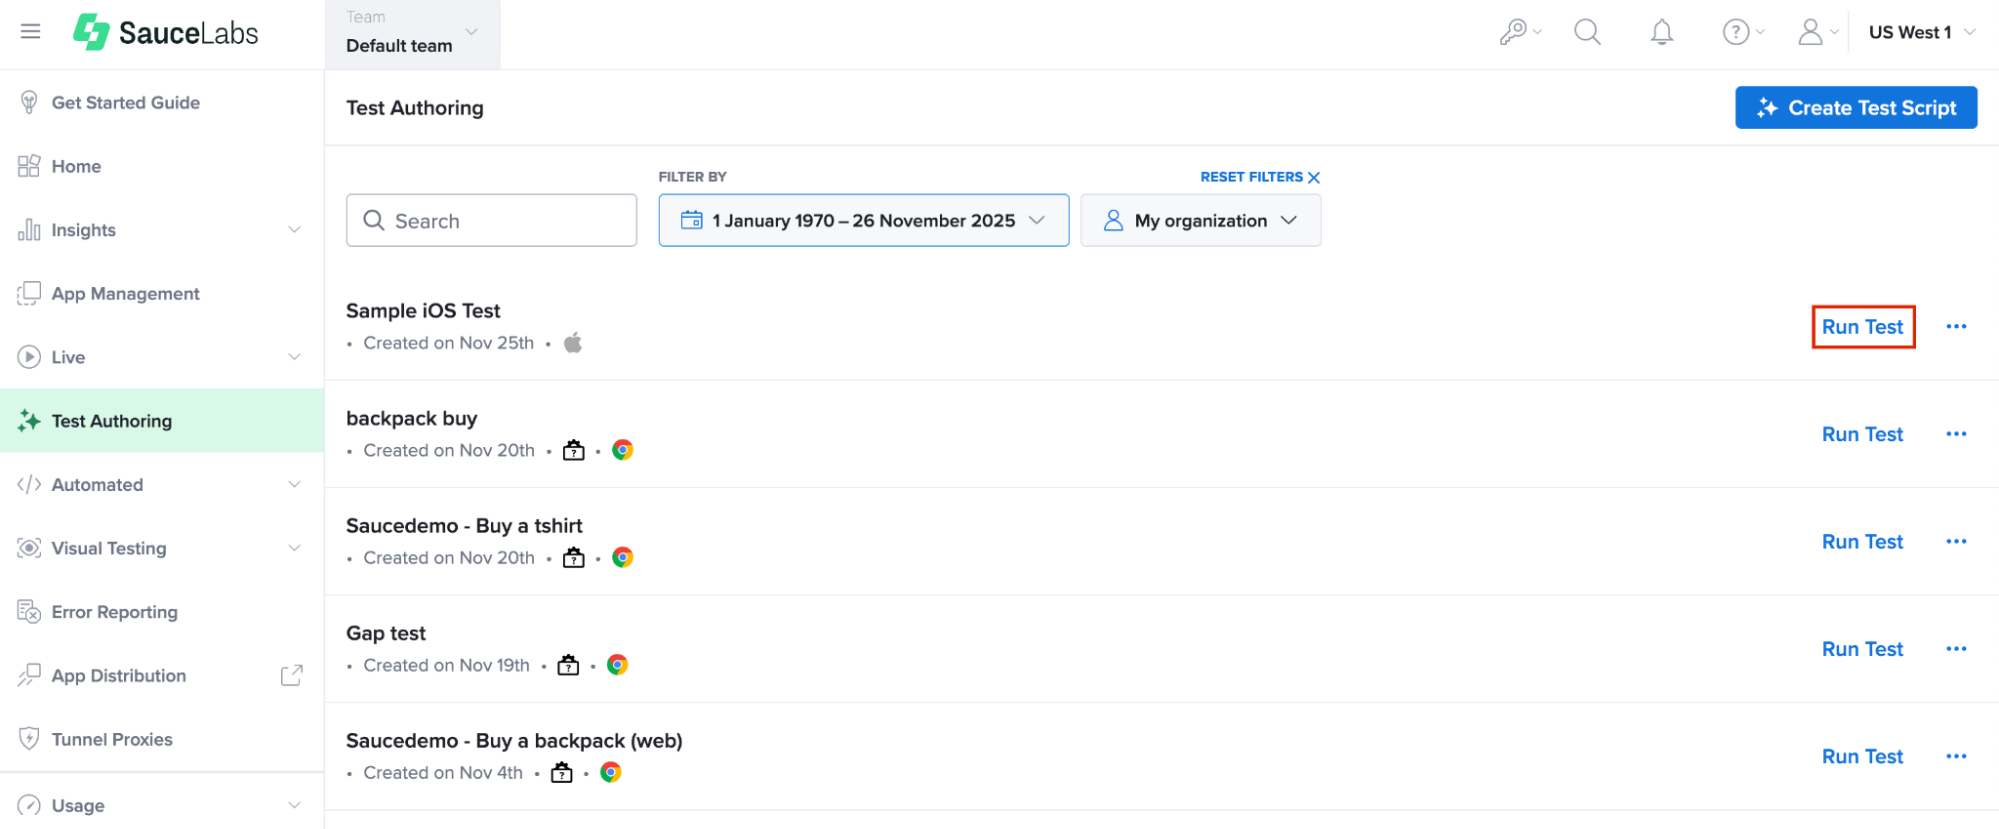Switch the US West 1 region dropdown
The image size is (1999, 829).
(1921, 32)
